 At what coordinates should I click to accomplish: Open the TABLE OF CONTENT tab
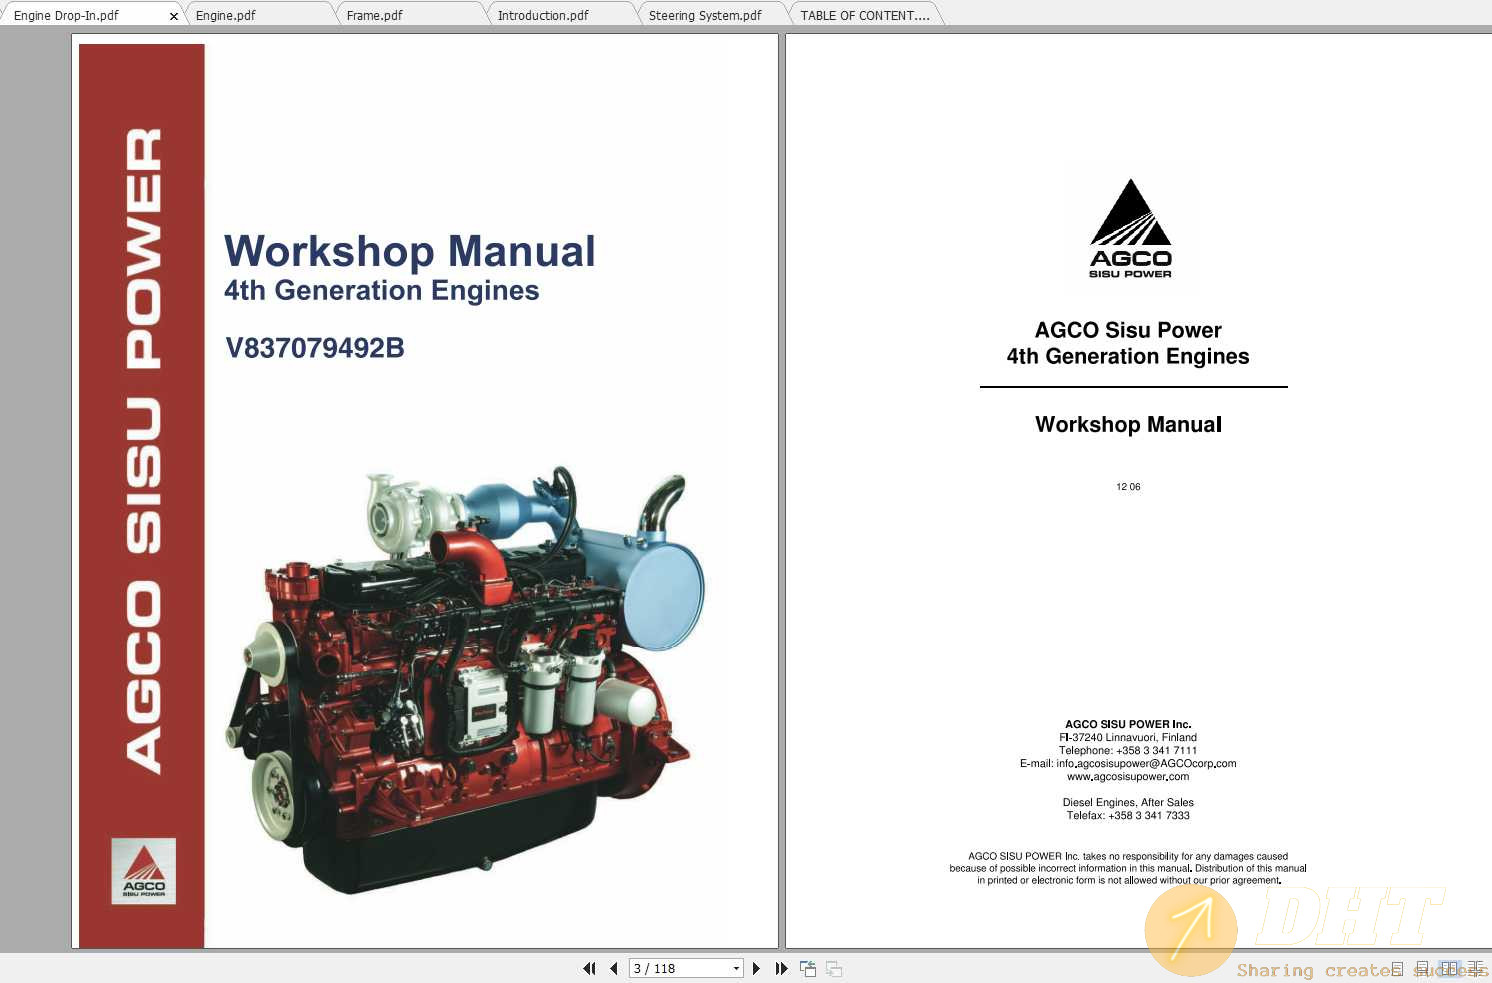click(865, 15)
